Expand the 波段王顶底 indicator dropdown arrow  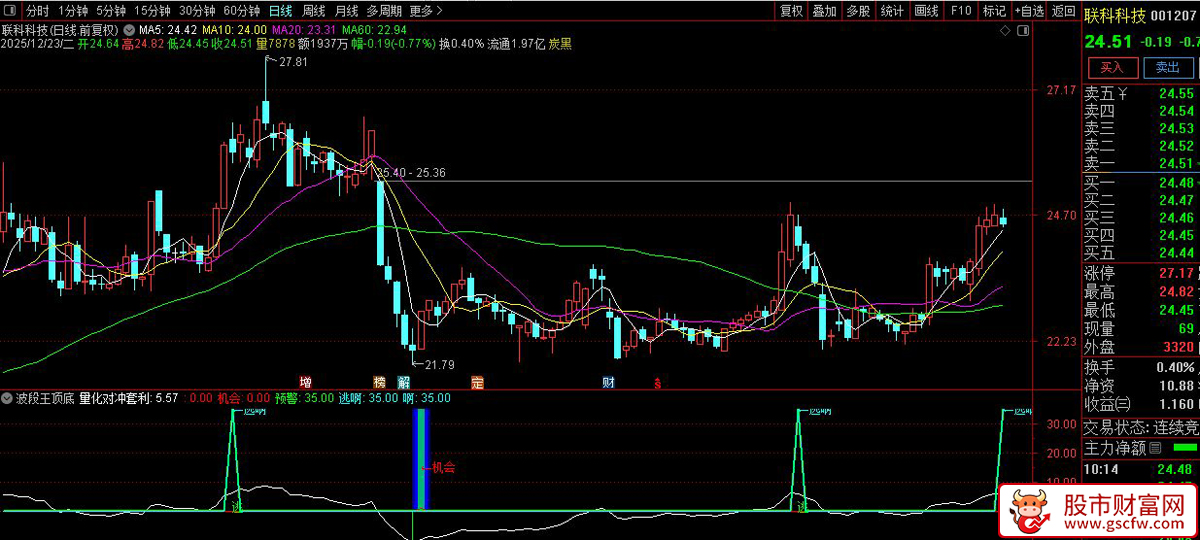tap(8, 398)
